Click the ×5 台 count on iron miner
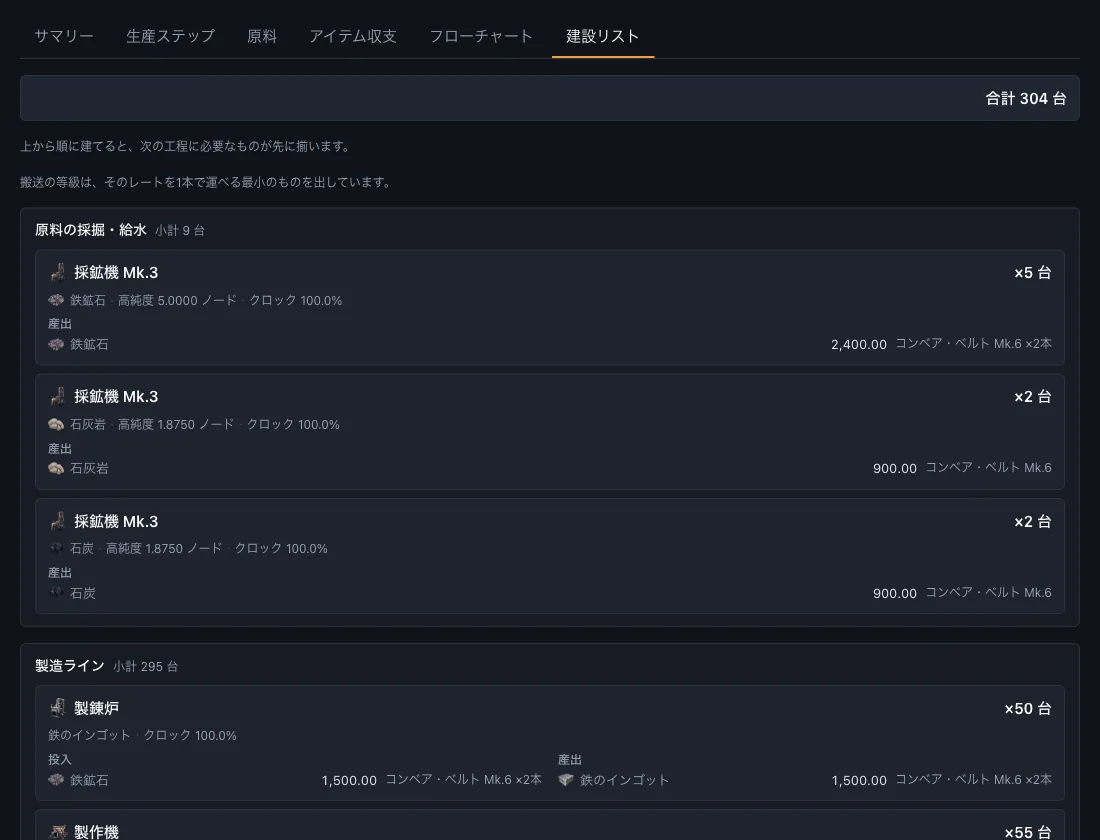 click(x=1033, y=272)
